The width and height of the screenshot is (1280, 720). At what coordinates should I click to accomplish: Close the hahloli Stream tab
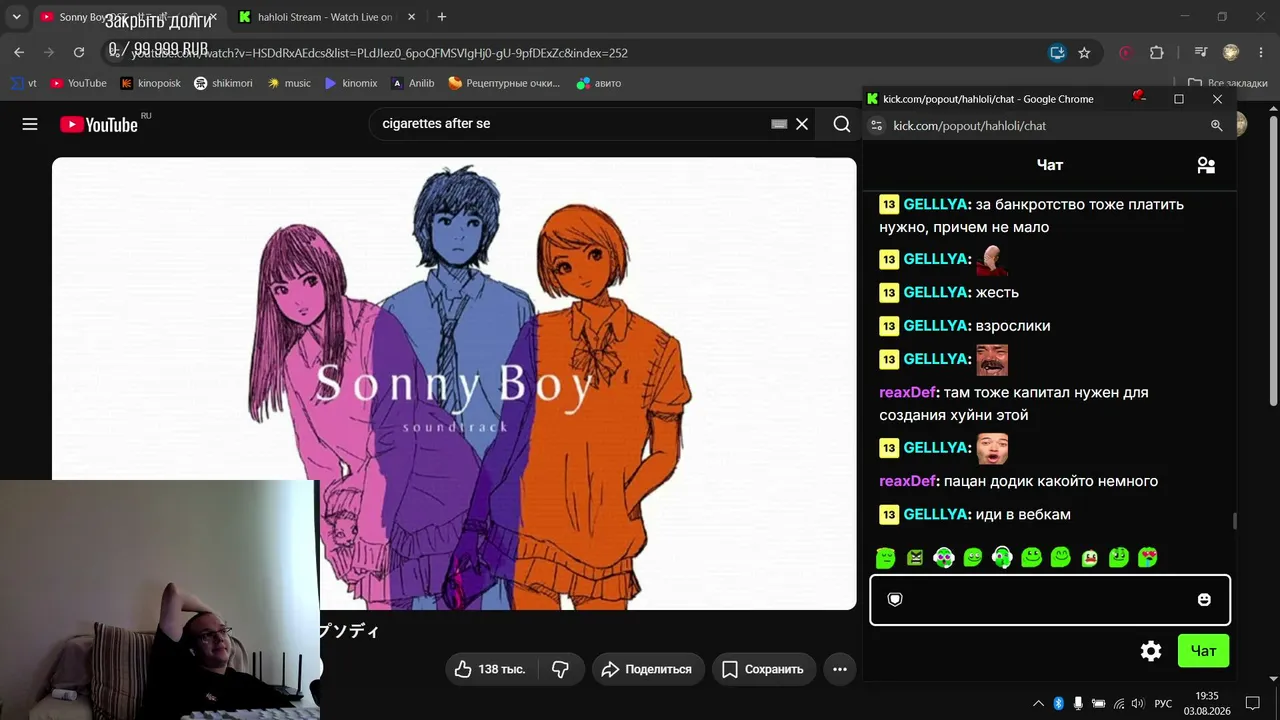point(411,17)
